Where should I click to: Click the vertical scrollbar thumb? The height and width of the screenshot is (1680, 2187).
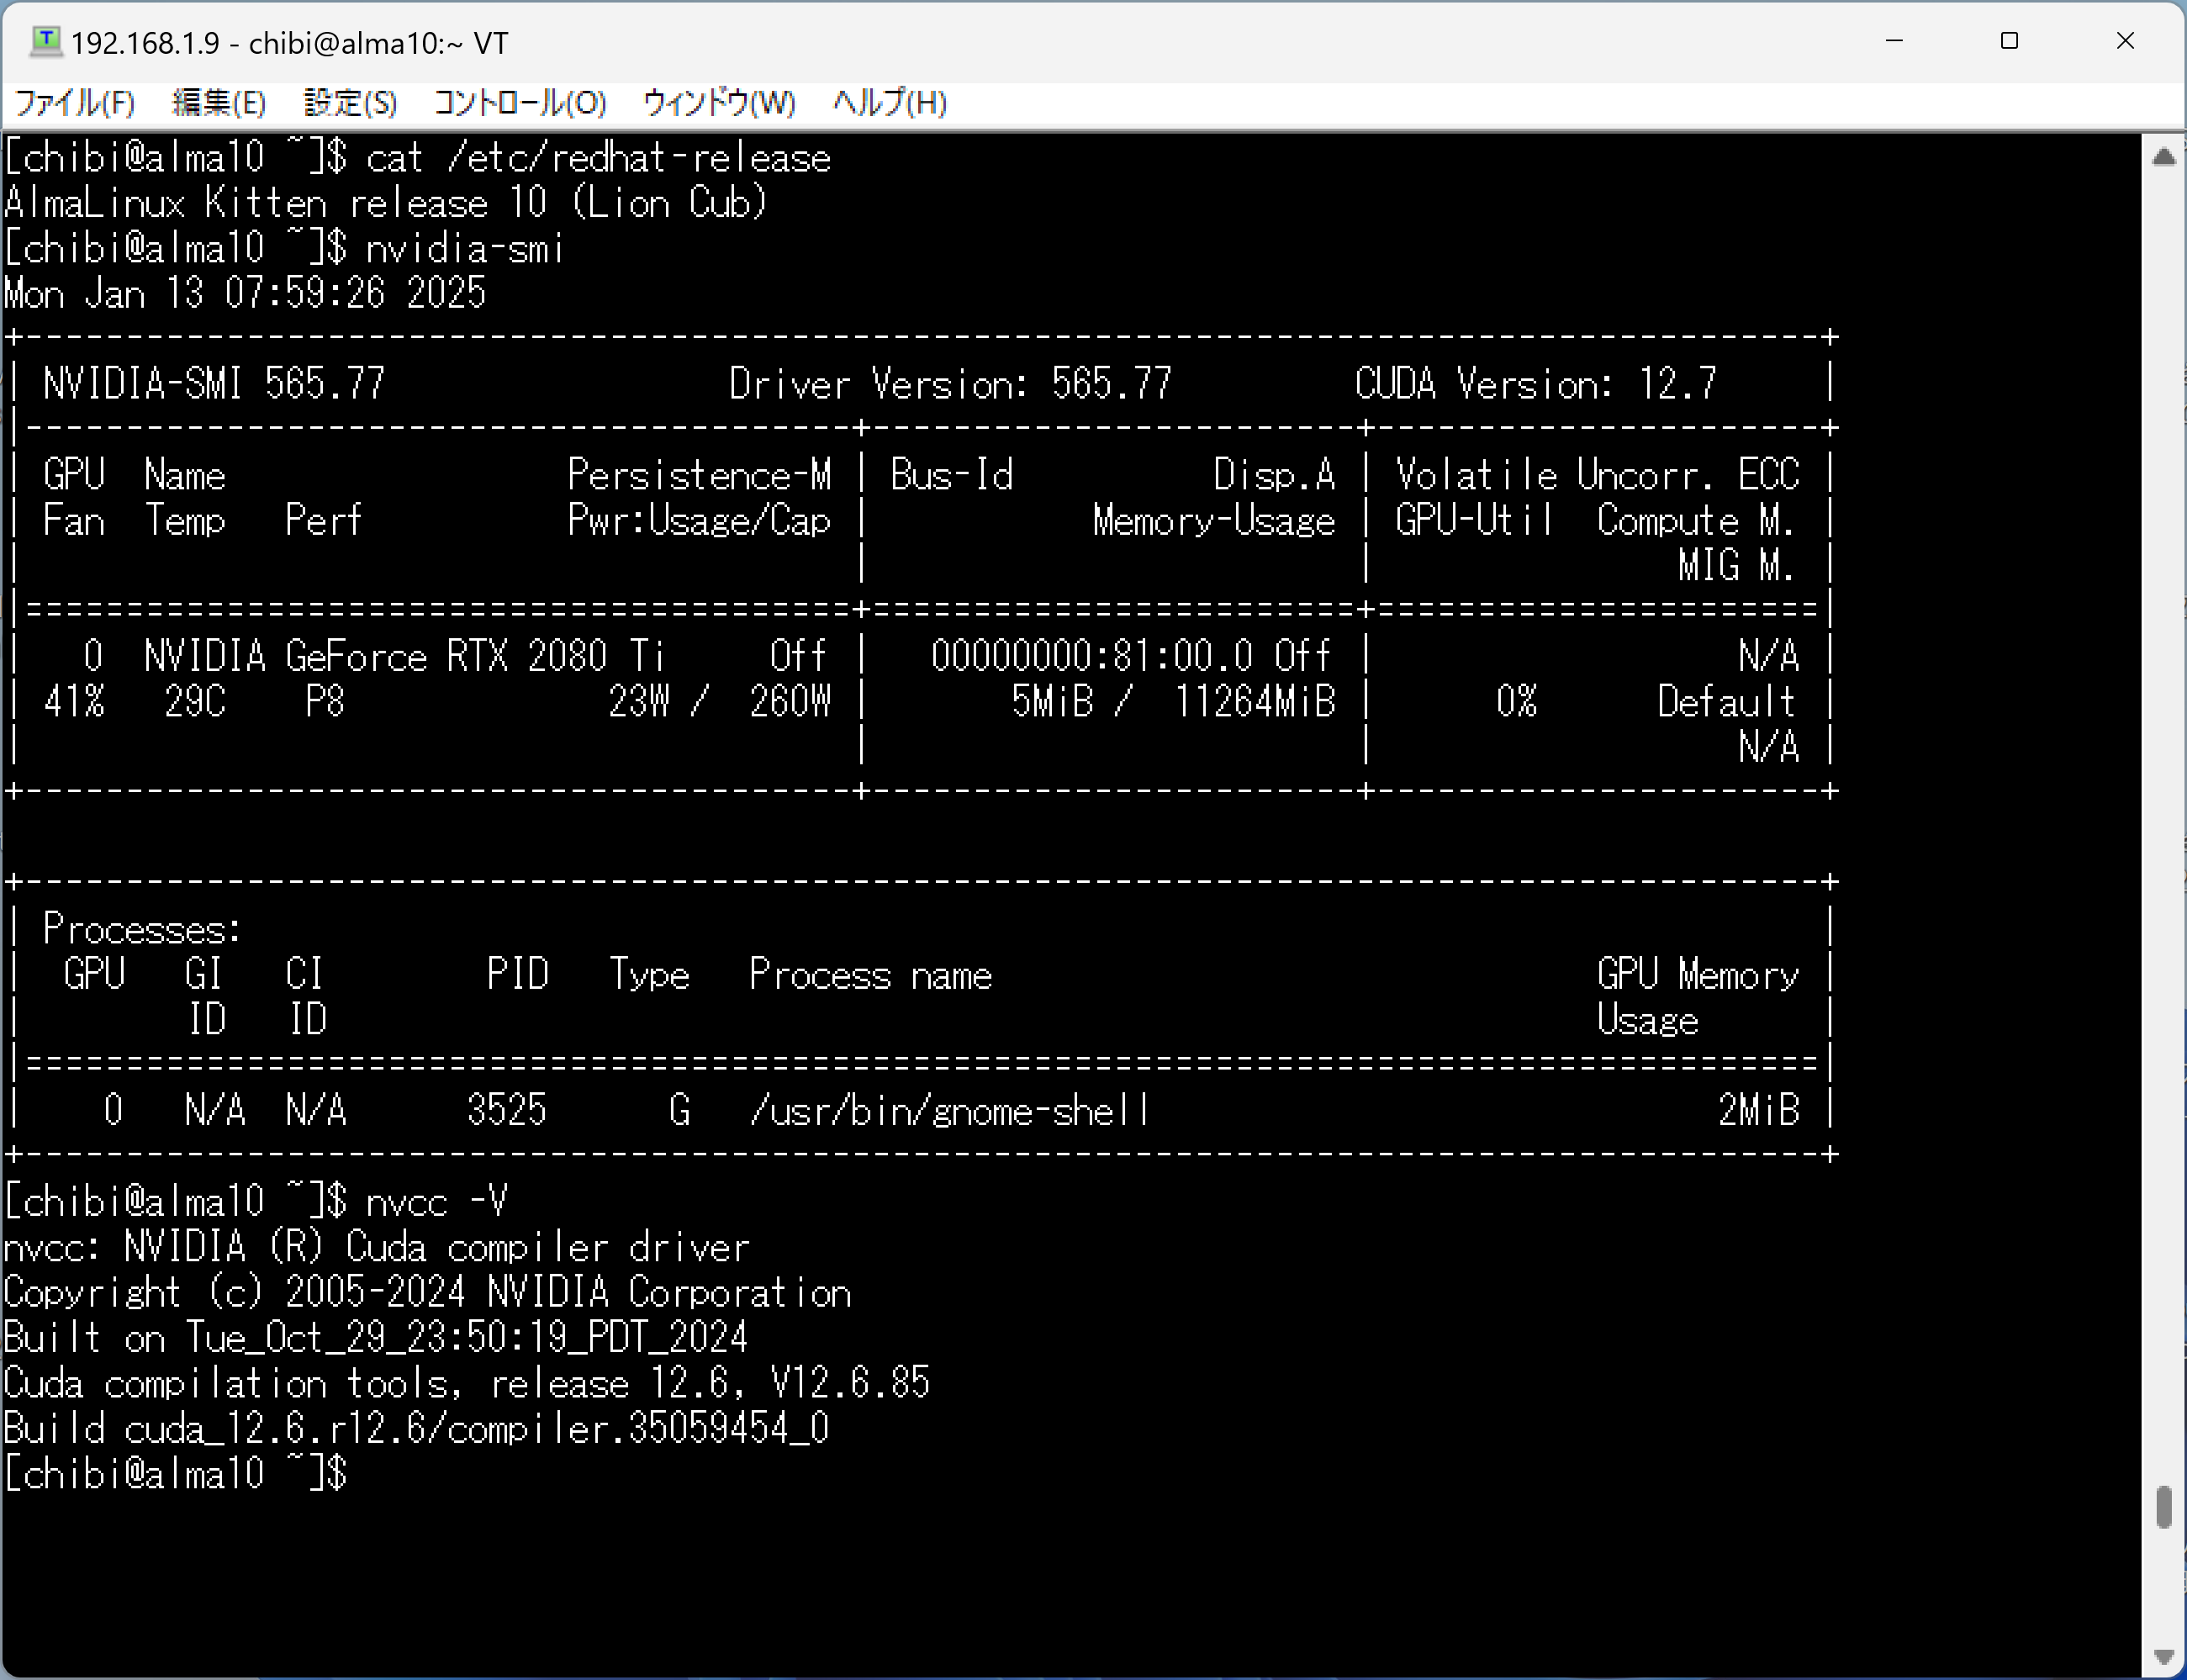pyautogui.click(x=2164, y=1506)
